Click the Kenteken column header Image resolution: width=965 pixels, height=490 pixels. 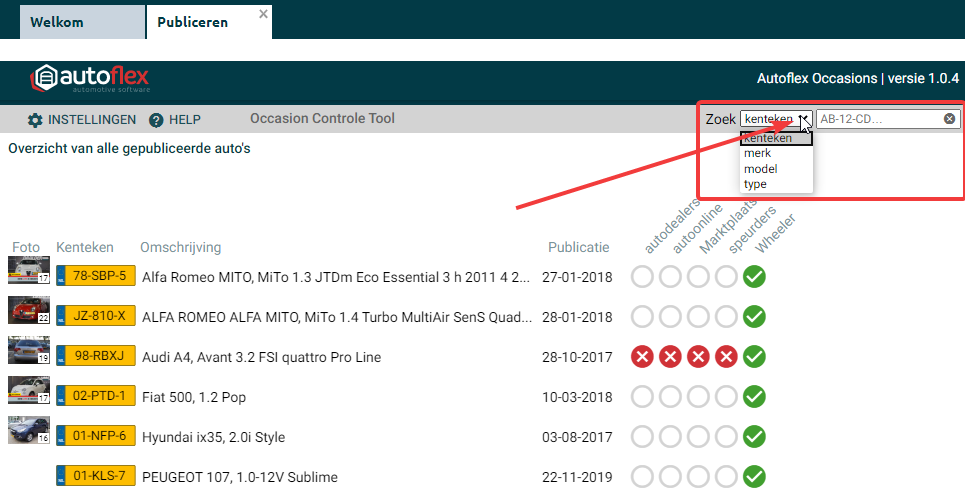(85, 247)
